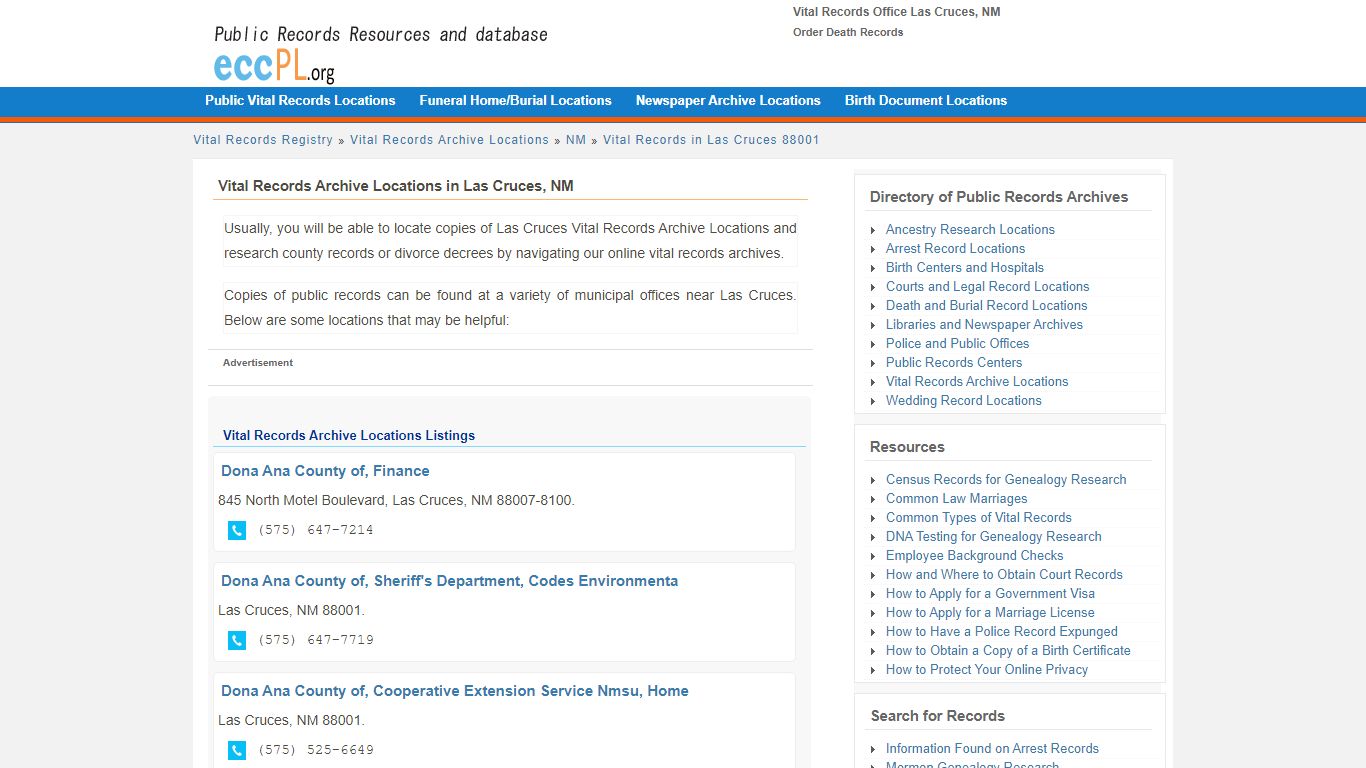Click phone number (575) 647-7719
Viewport: 1366px width, 768px height.
316,640
